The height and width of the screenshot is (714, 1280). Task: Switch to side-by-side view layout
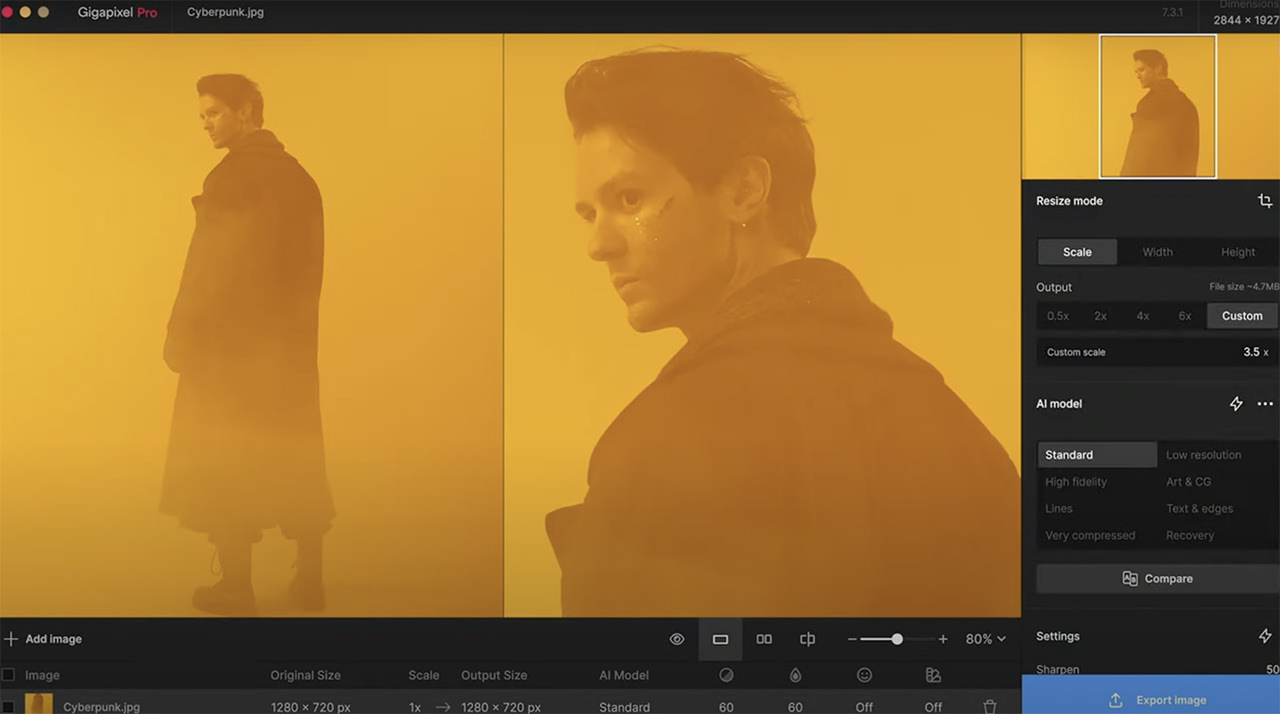(x=764, y=639)
